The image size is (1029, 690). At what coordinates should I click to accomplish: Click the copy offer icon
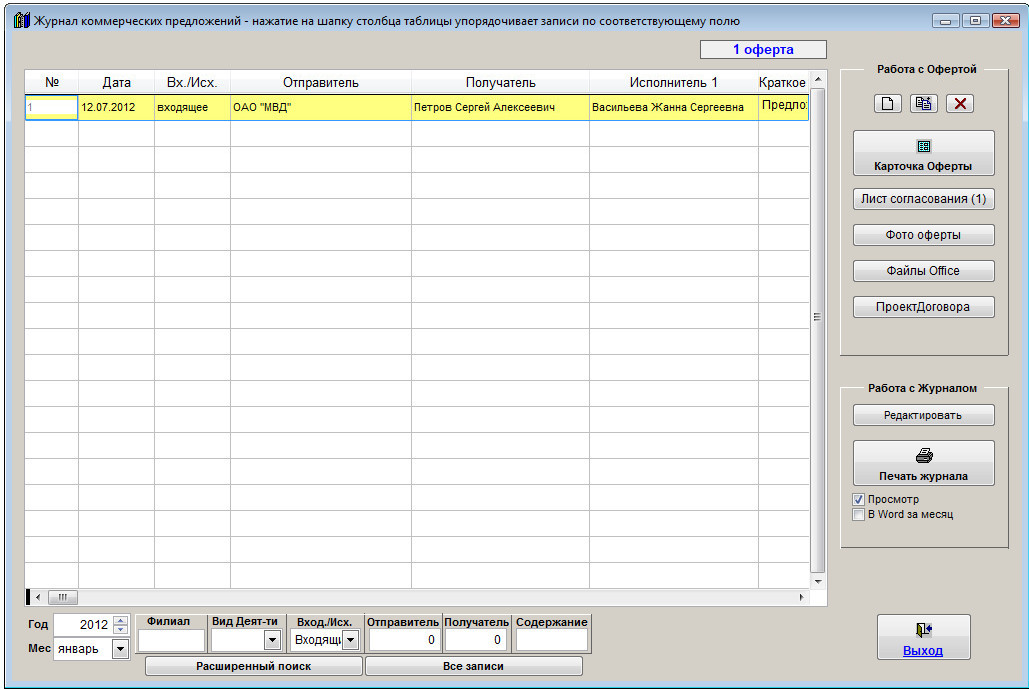[x=923, y=104]
